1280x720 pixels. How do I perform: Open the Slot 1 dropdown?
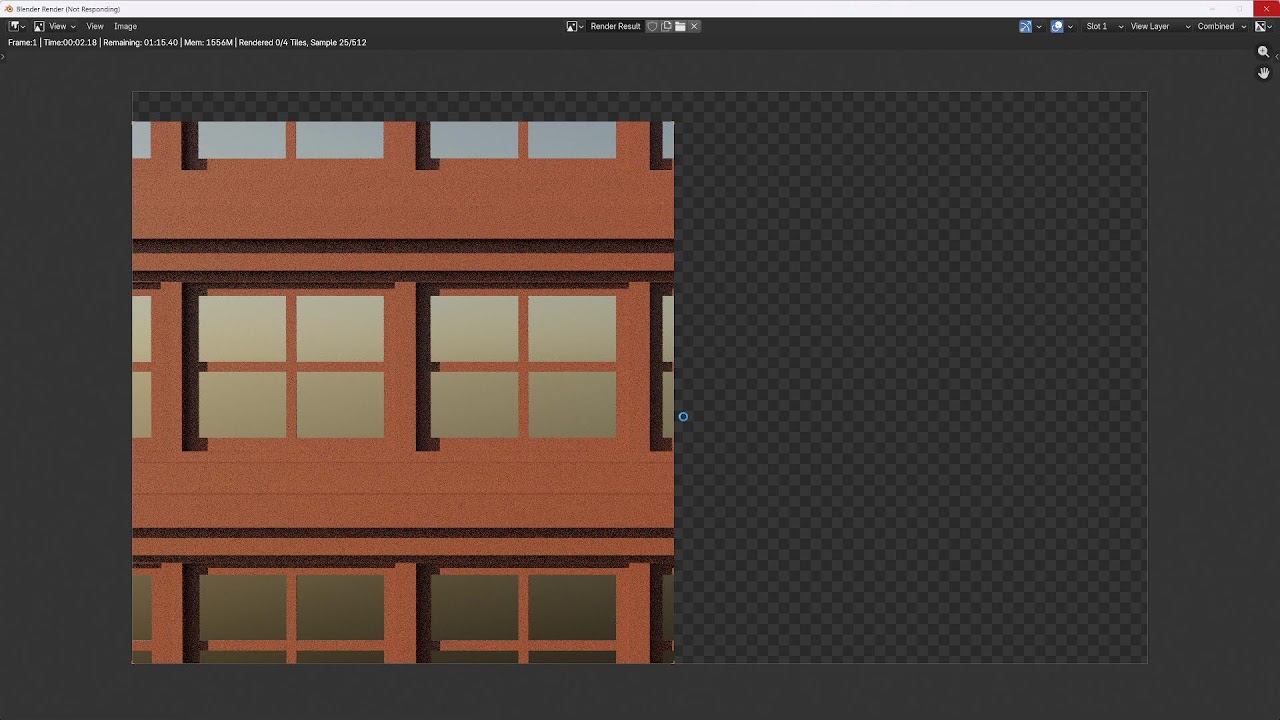coord(1104,26)
